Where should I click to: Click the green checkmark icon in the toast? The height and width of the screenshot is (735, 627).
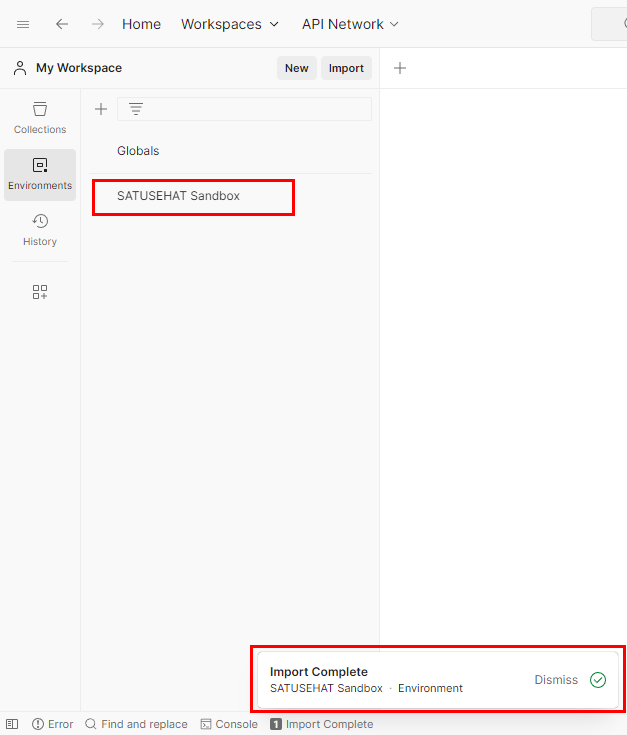click(598, 680)
